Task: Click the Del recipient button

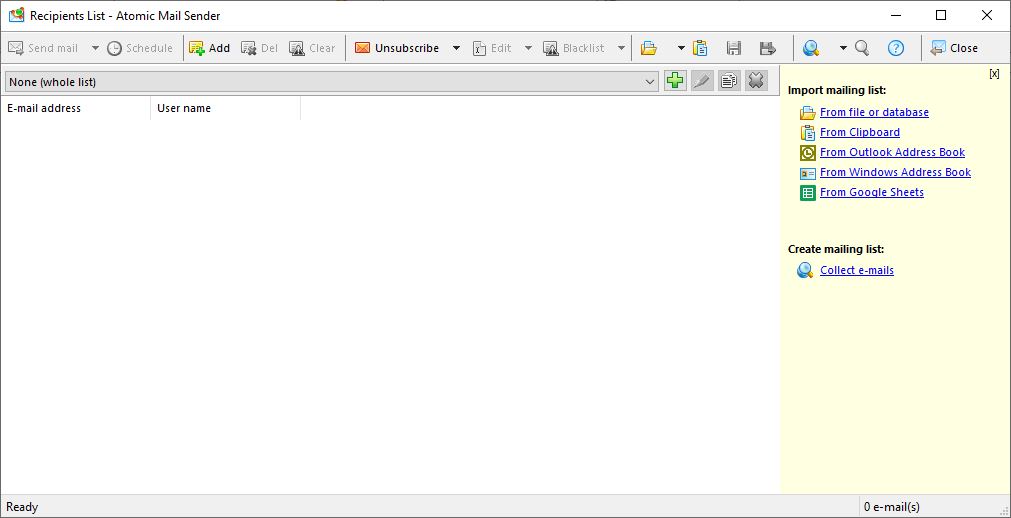Action: pos(259,48)
